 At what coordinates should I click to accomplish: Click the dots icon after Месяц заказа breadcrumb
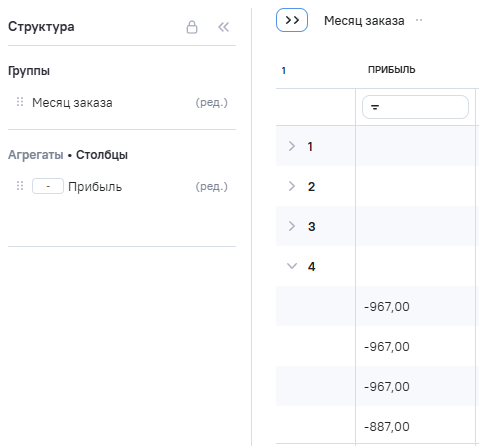click(419, 20)
